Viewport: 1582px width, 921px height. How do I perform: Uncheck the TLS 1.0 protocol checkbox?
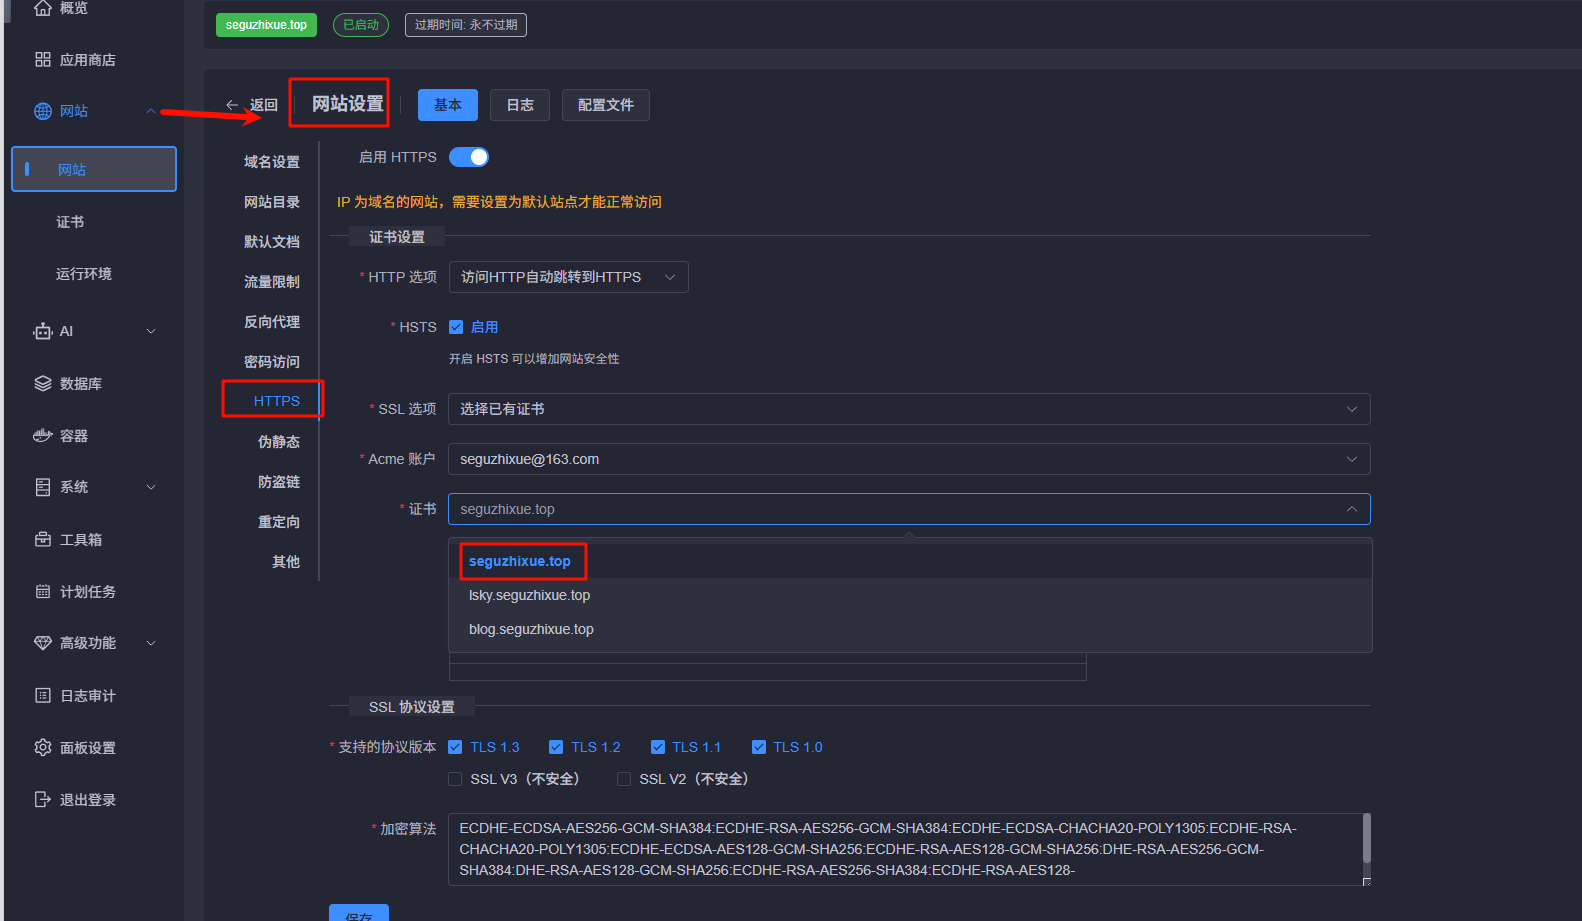759,747
